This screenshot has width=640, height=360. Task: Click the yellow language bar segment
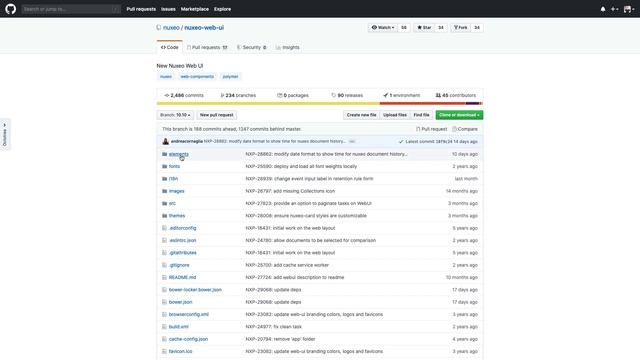pyautogui.click(x=268, y=103)
